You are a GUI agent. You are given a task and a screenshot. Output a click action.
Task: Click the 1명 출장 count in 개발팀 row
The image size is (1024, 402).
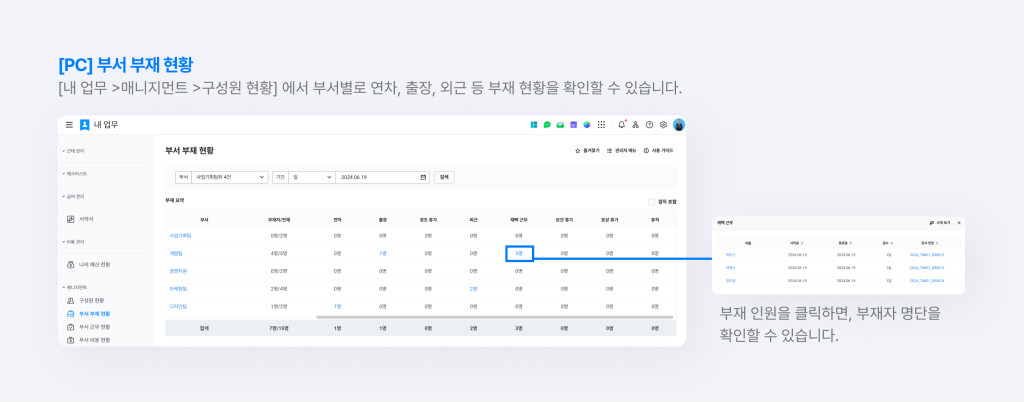click(383, 253)
